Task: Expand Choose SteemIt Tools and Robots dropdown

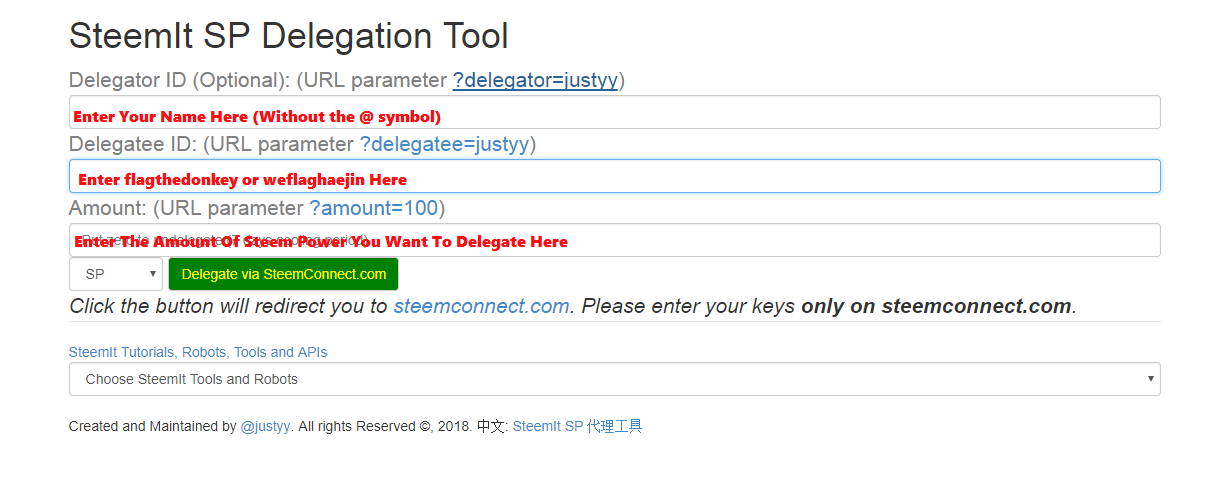Action: point(614,379)
